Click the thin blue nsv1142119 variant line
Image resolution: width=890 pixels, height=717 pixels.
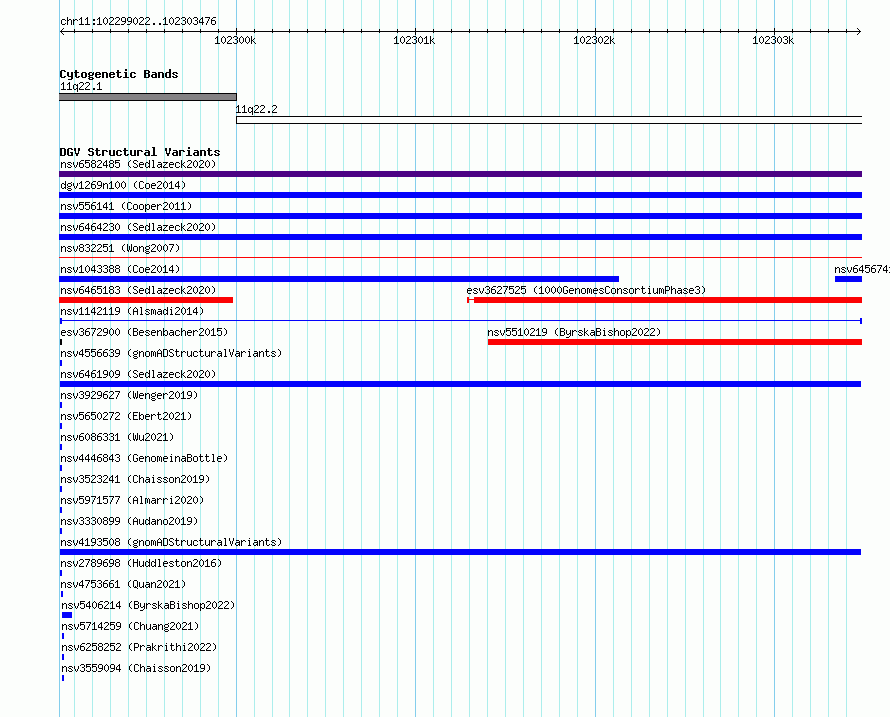pos(460,321)
